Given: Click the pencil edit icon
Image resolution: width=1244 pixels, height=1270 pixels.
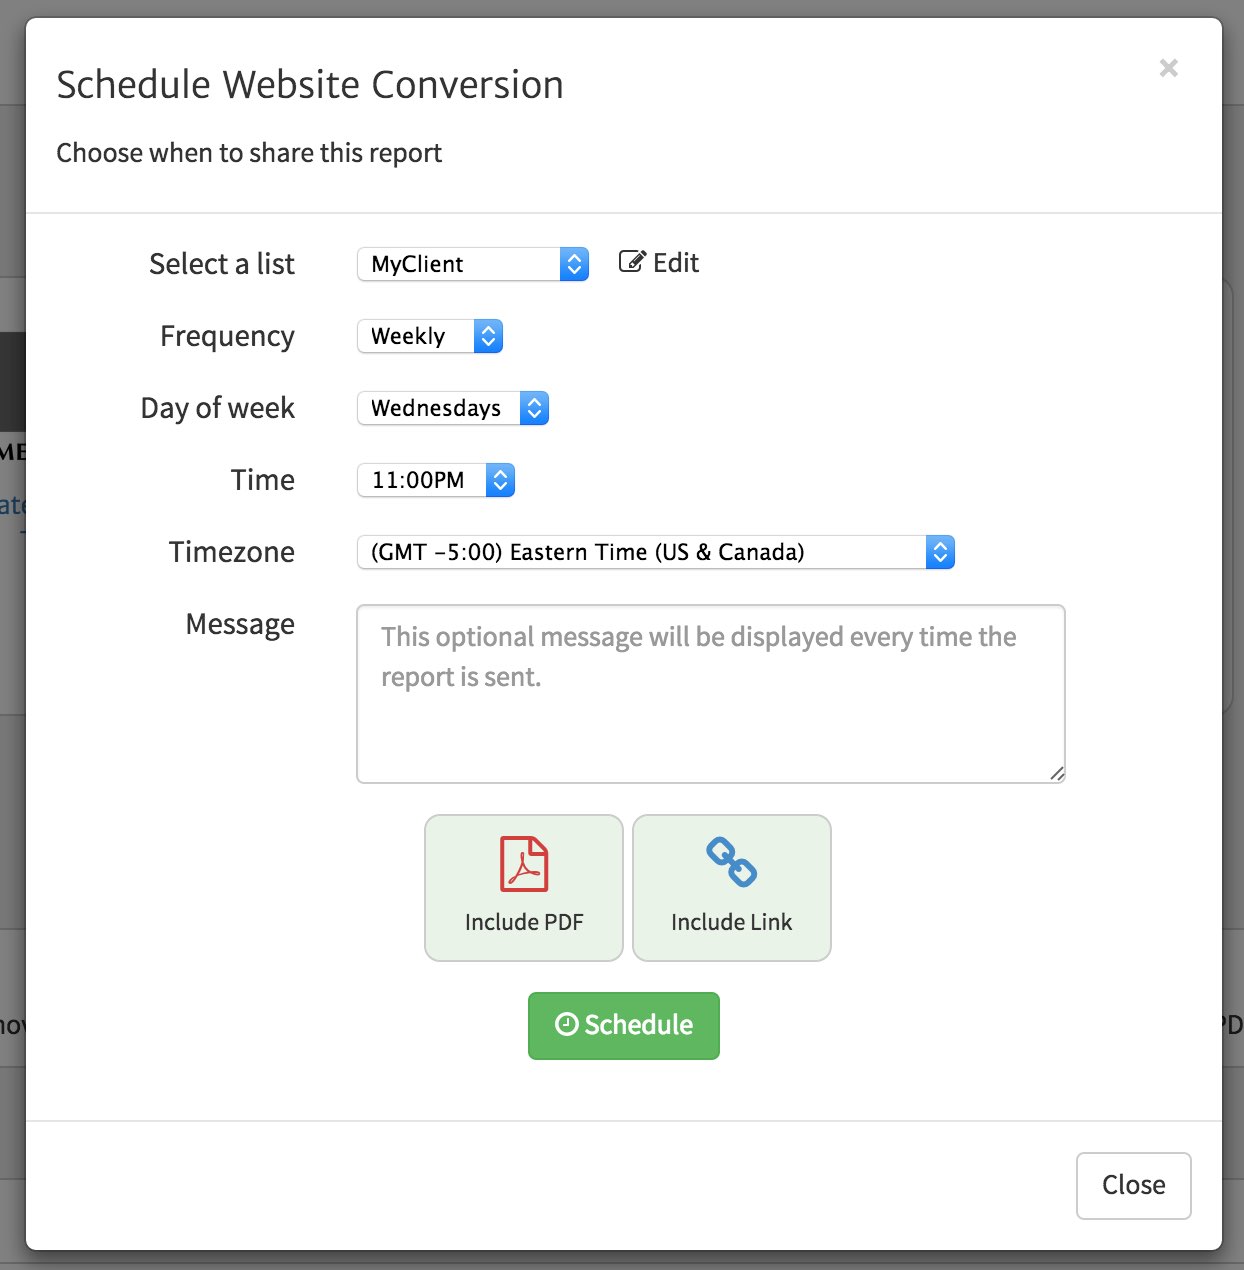Looking at the screenshot, I should [x=632, y=262].
